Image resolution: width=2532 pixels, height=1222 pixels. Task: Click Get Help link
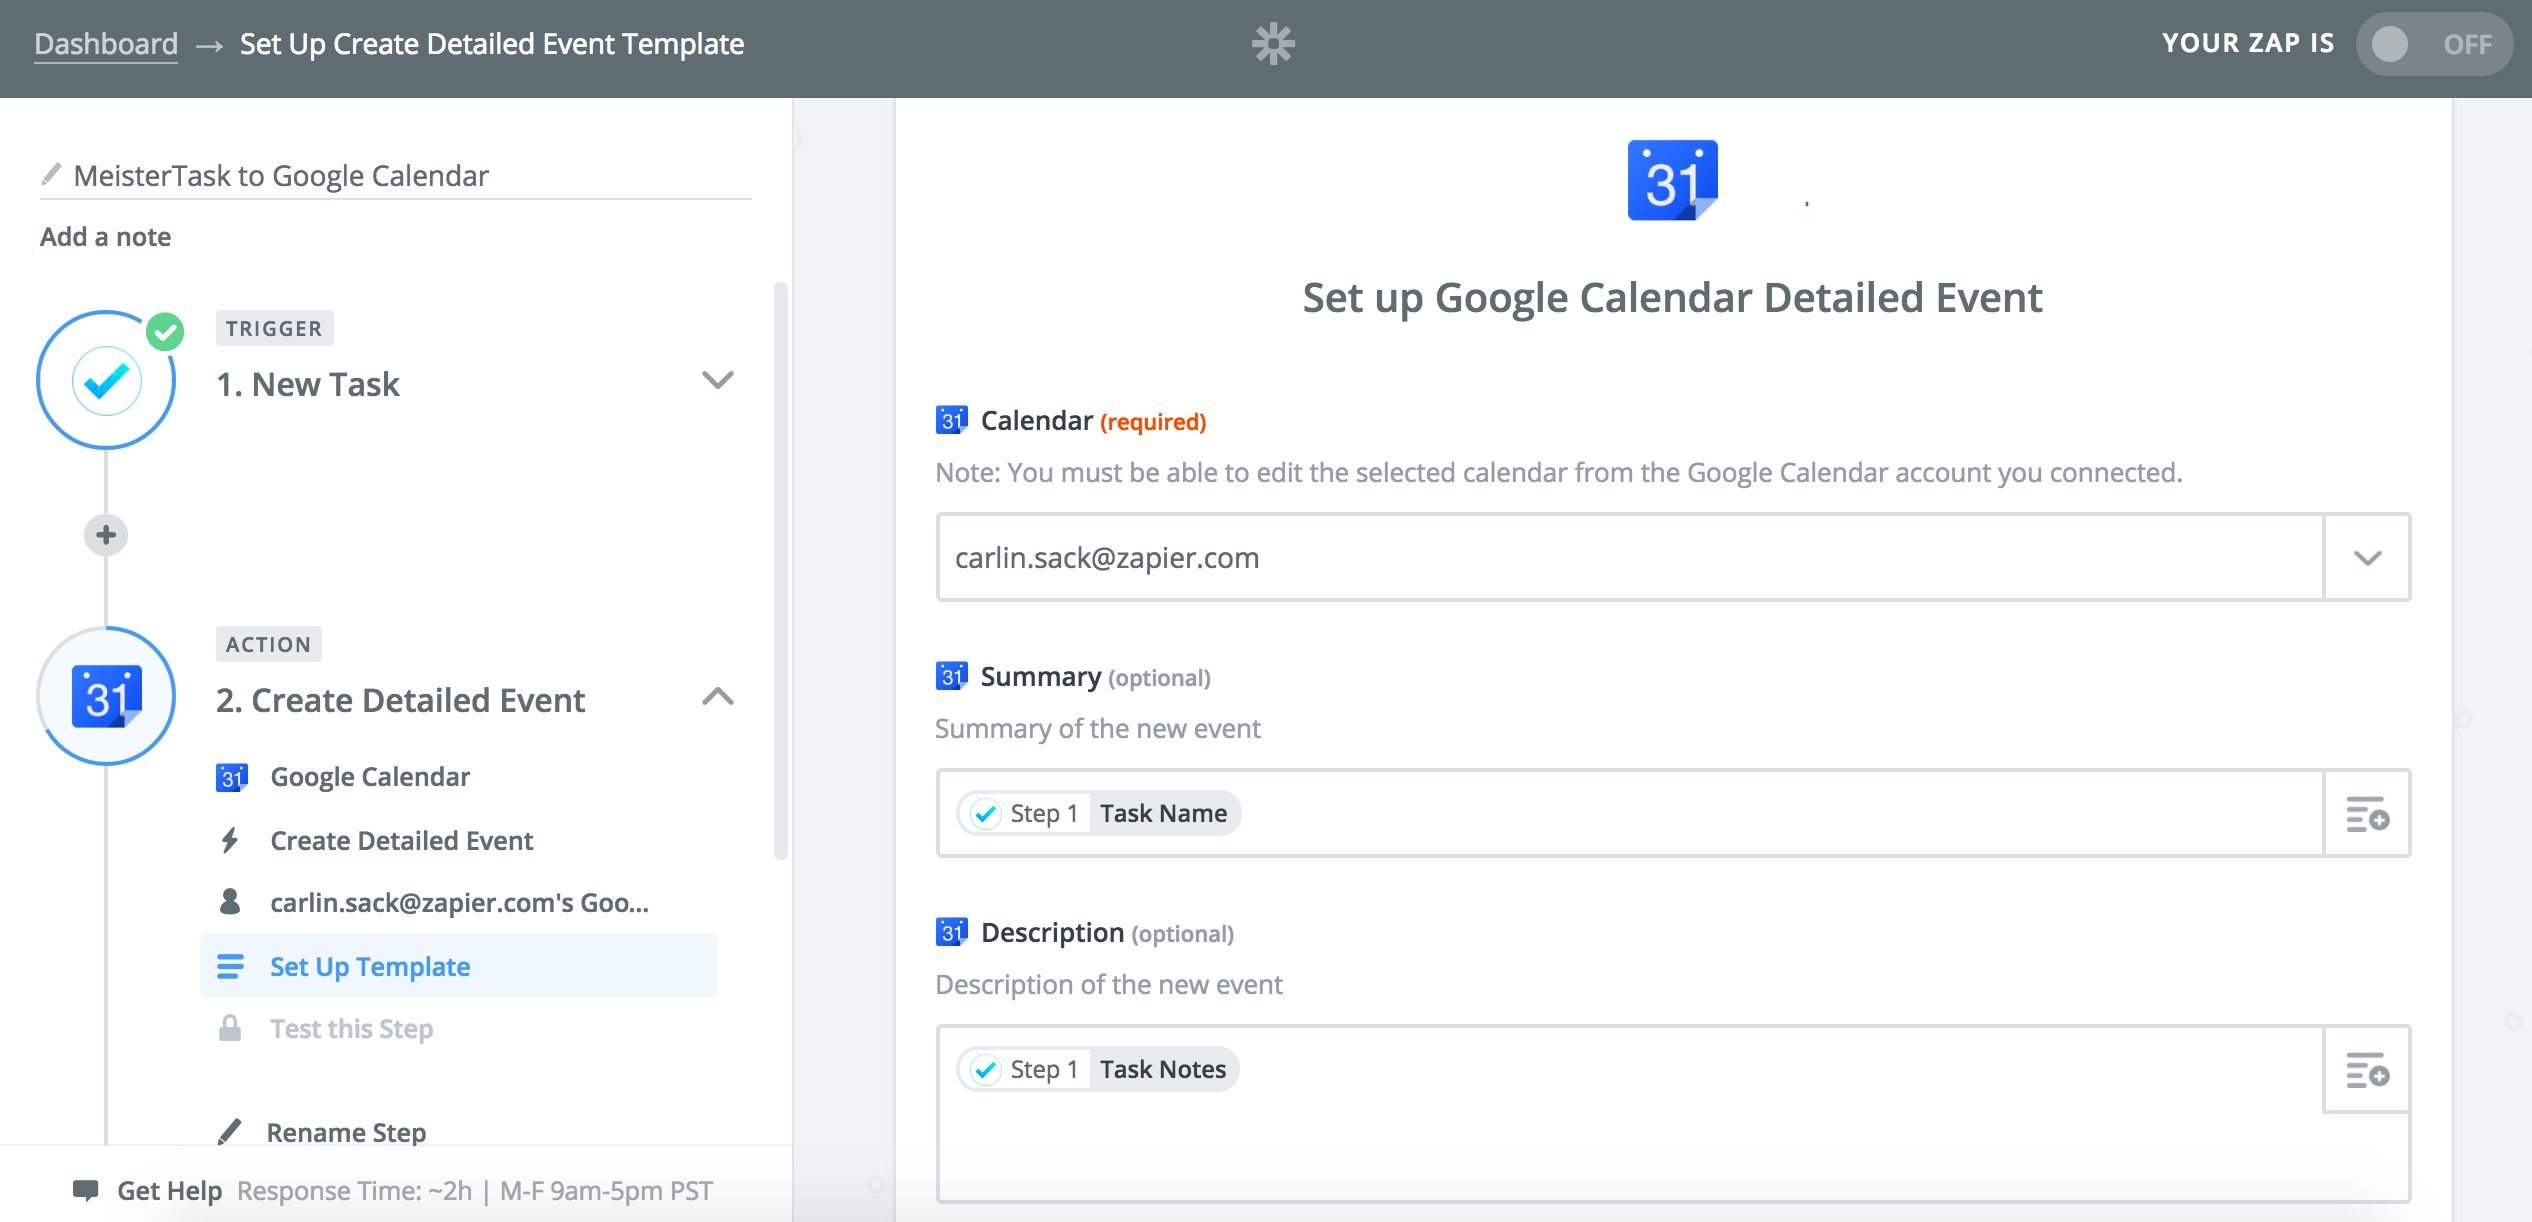pyautogui.click(x=169, y=1190)
